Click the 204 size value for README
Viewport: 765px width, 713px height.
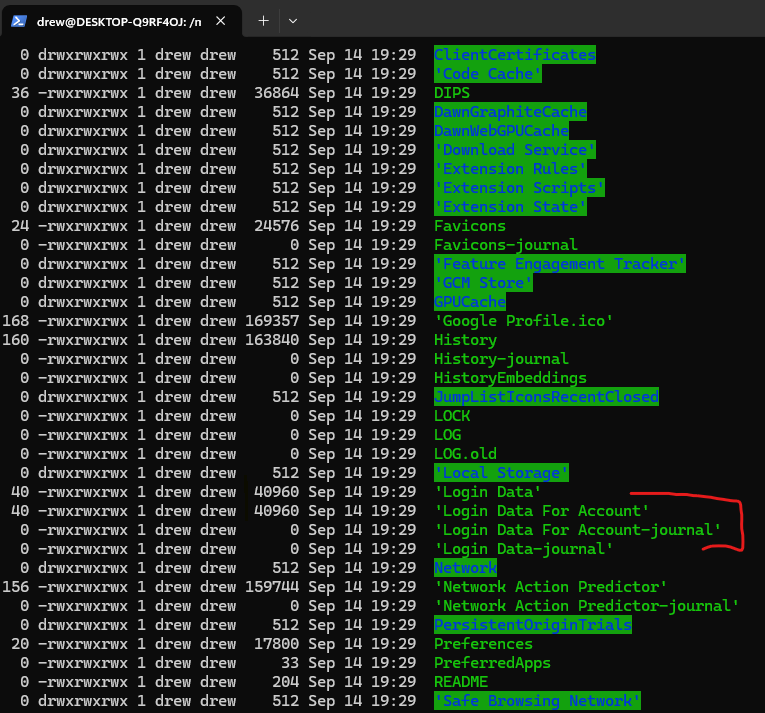click(285, 683)
